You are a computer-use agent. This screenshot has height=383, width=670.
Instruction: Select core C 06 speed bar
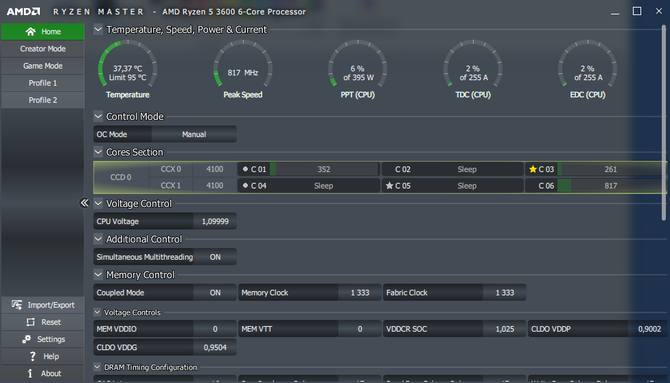coord(611,186)
